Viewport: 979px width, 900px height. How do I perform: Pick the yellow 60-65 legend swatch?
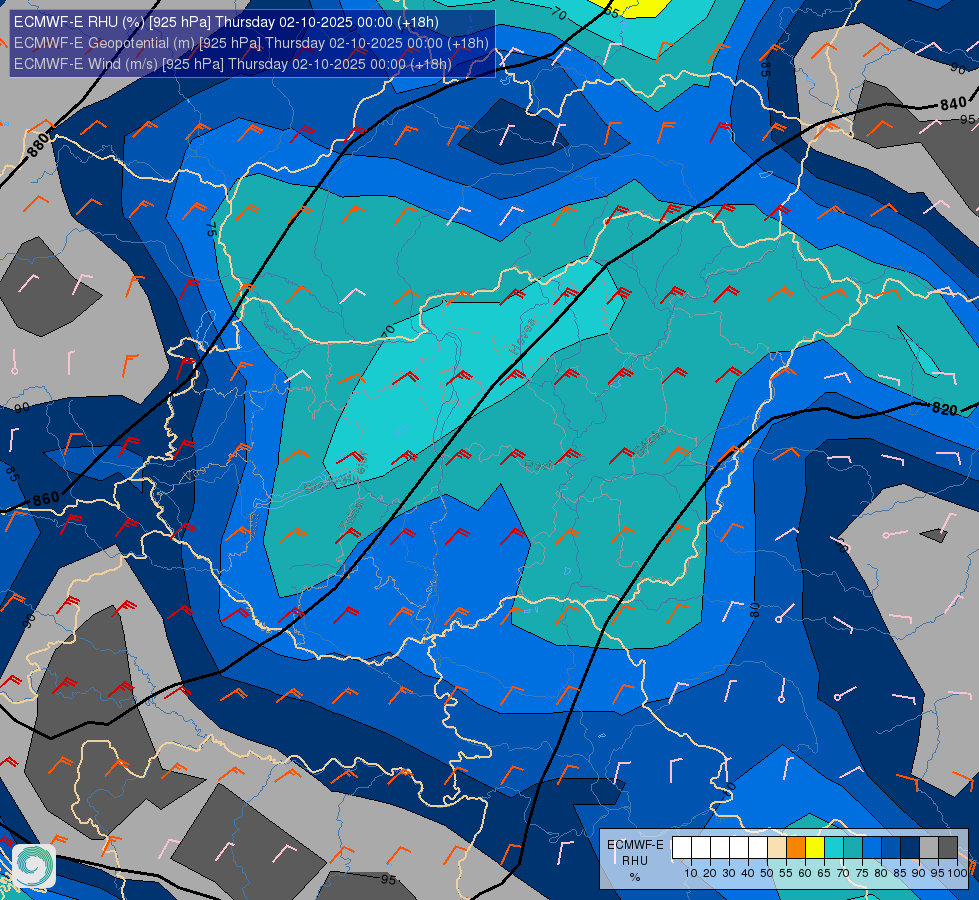tap(815, 848)
